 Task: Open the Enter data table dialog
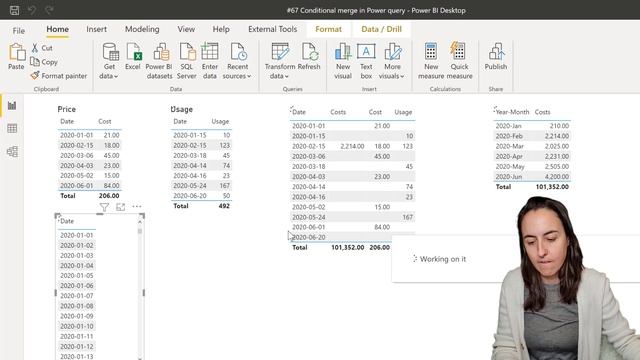click(x=210, y=61)
